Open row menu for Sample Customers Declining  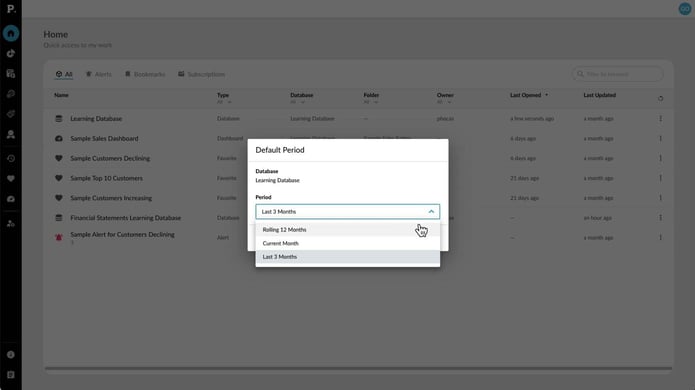coord(660,158)
